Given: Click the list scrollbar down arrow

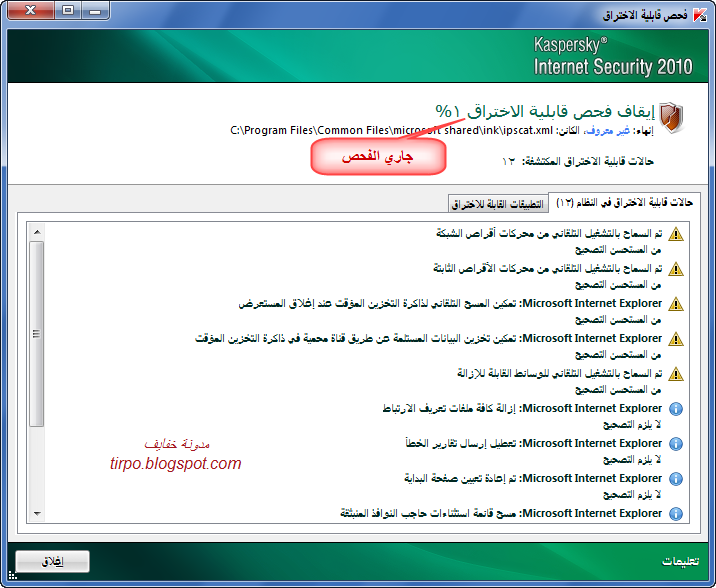Looking at the screenshot, I should coord(37,514).
